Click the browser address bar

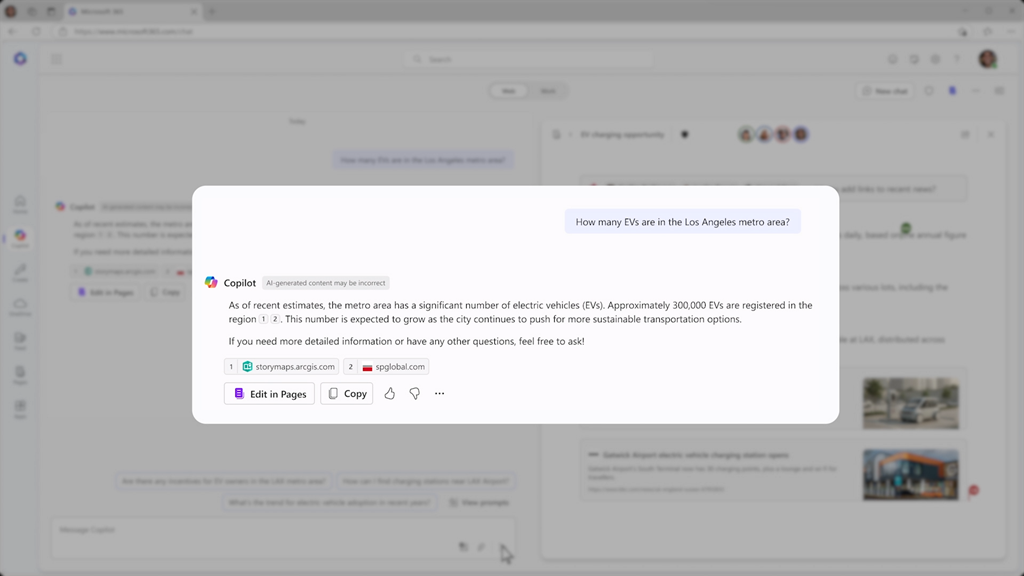click(503, 31)
